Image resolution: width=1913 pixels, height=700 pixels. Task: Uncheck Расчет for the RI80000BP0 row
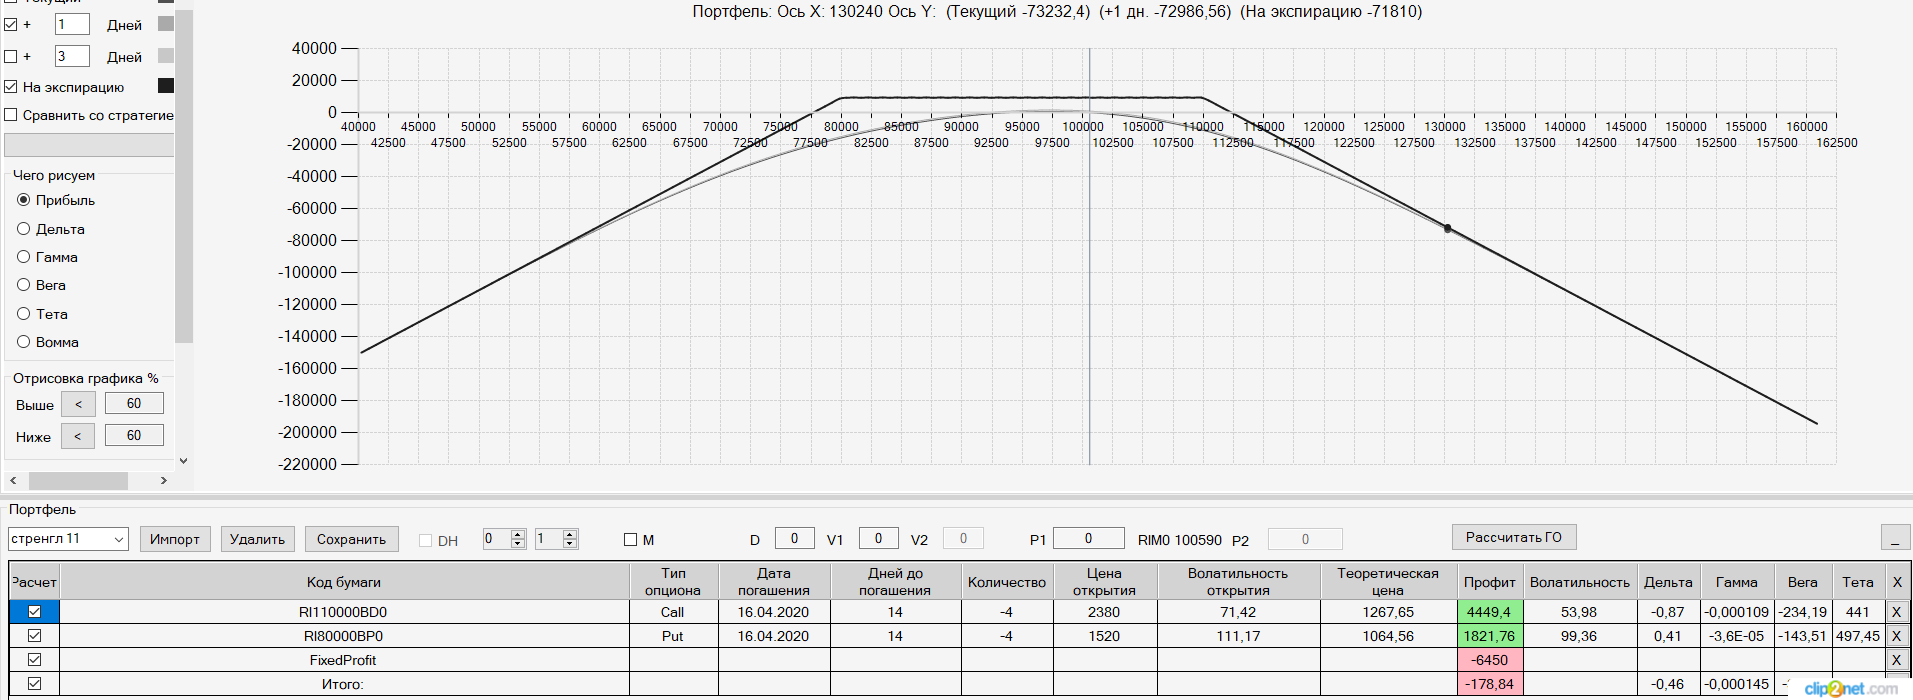35,636
